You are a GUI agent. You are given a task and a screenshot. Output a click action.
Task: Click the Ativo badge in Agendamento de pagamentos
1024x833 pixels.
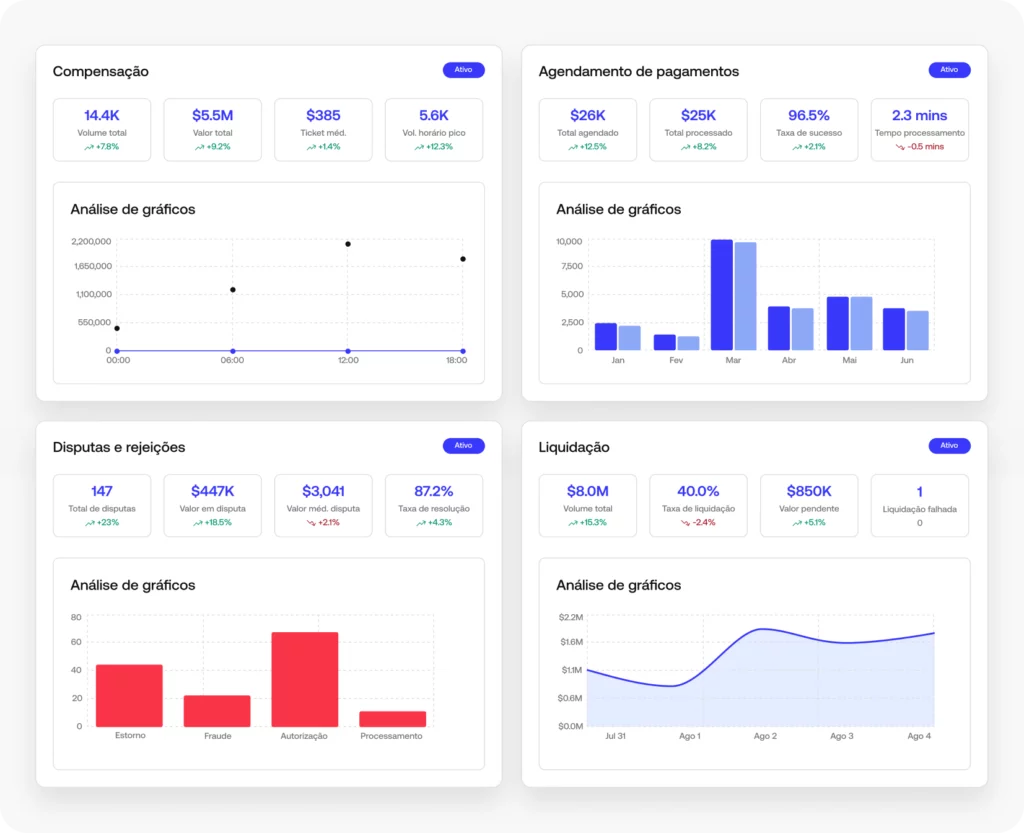click(949, 70)
